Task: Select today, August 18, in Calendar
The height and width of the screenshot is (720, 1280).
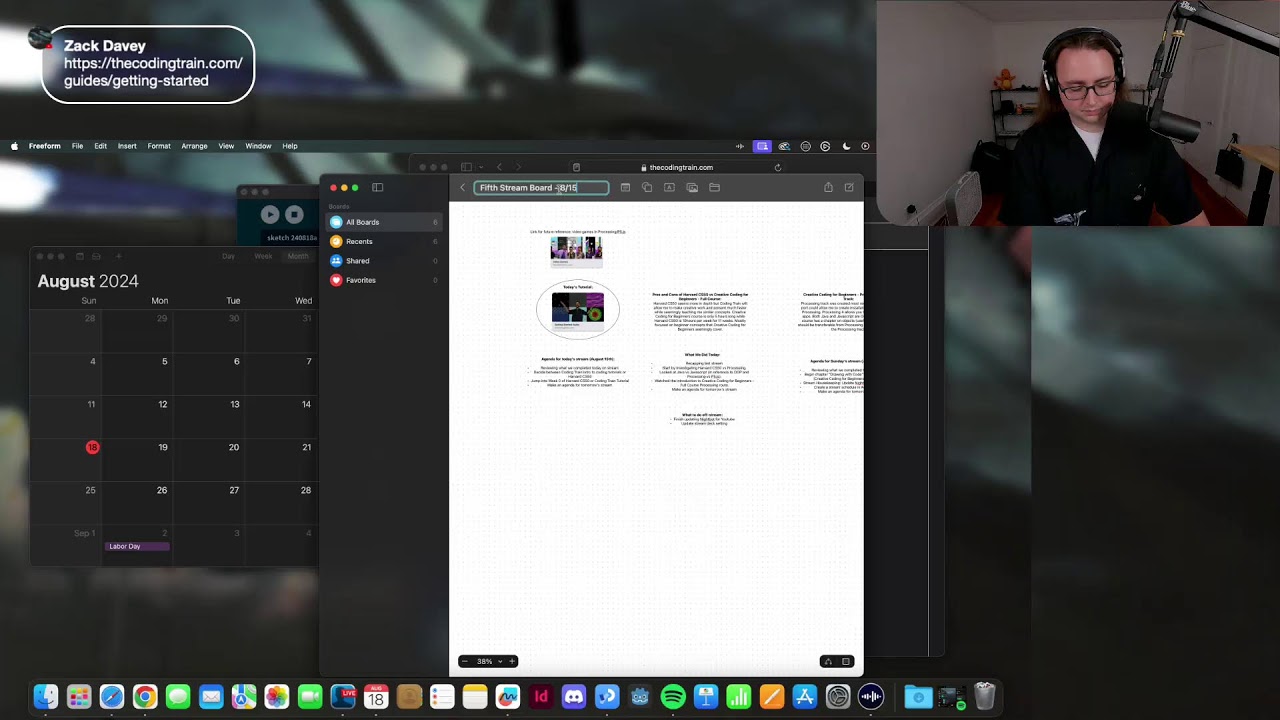Action: (x=92, y=447)
